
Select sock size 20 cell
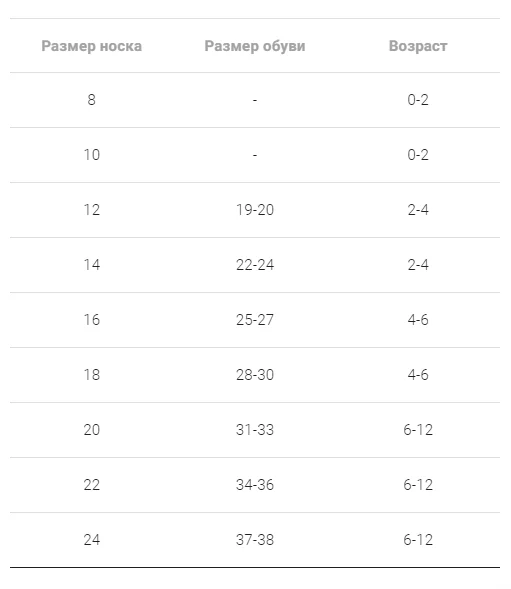92,430
